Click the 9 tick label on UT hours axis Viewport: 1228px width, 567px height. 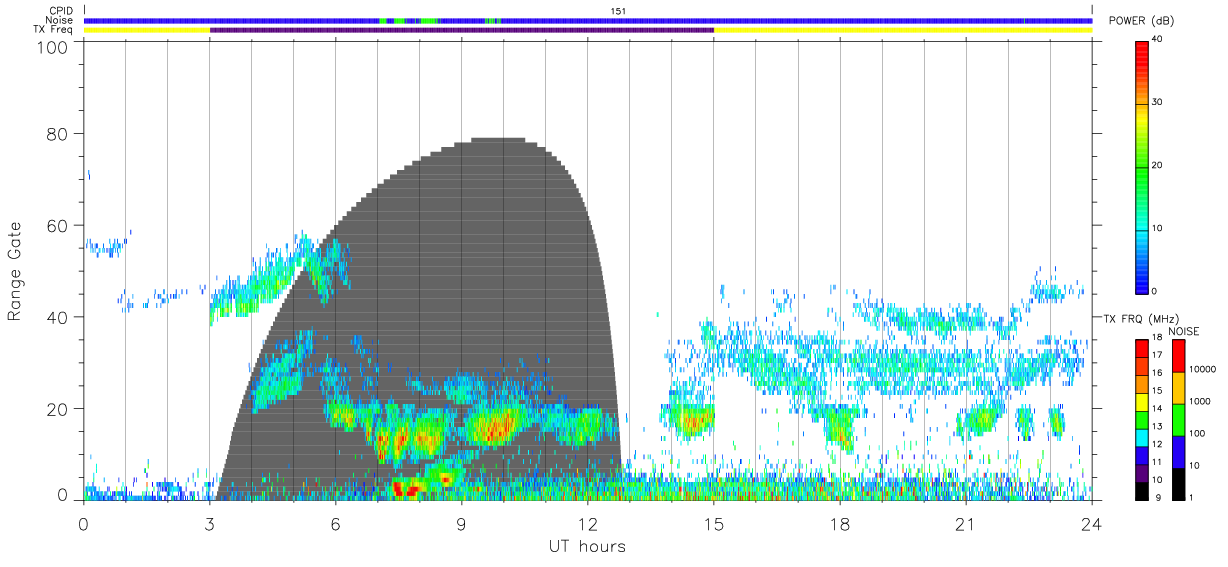pos(462,524)
